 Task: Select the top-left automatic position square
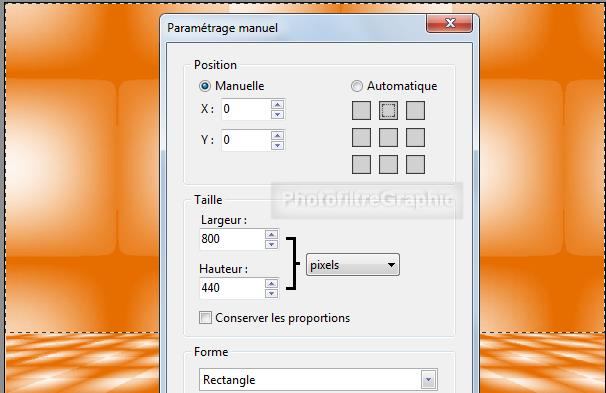pos(361,111)
